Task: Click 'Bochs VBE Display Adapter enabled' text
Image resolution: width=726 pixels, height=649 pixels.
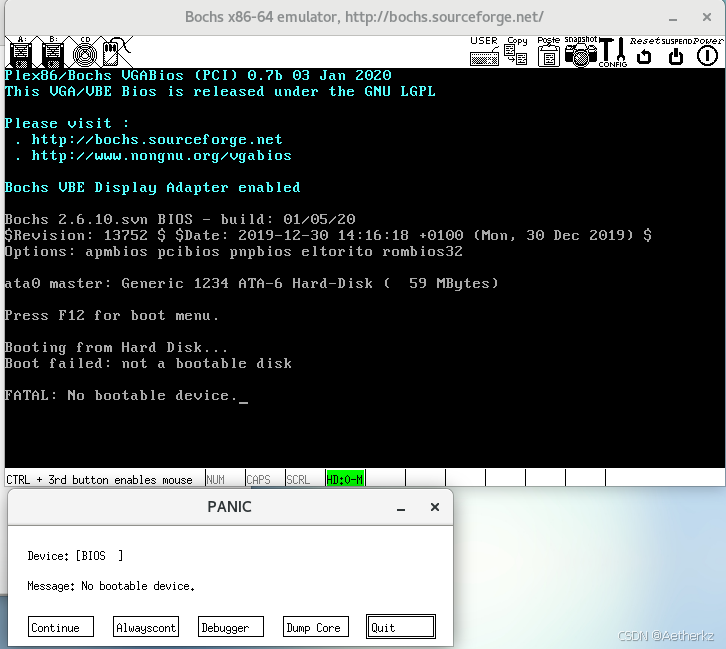Action: point(152,187)
